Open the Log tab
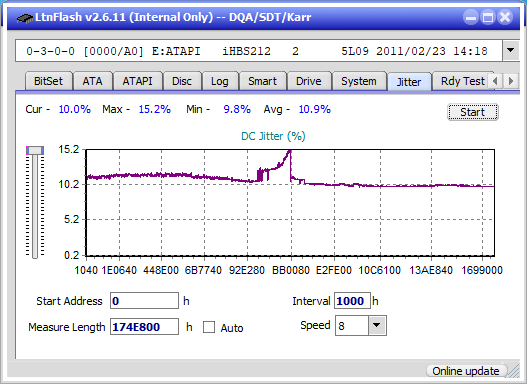527x384 pixels. pos(219,81)
